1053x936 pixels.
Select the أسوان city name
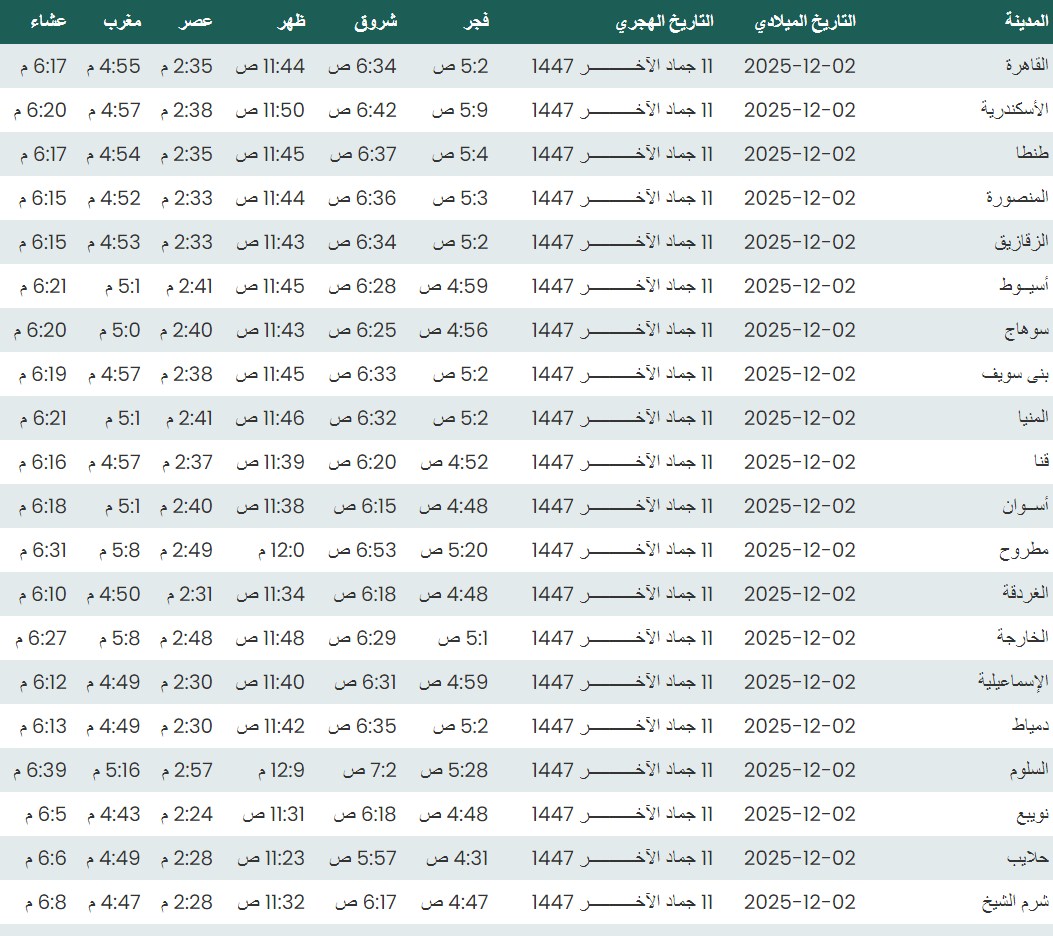point(1025,506)
